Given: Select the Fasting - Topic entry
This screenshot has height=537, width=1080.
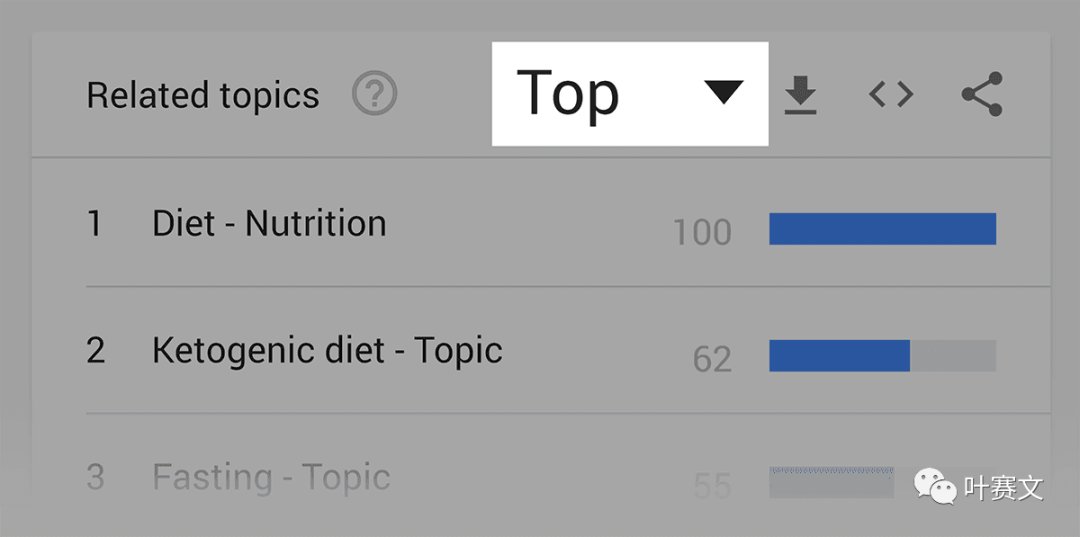Looking at the screenshot, I should pyautogui.click(x=271, y=477).
